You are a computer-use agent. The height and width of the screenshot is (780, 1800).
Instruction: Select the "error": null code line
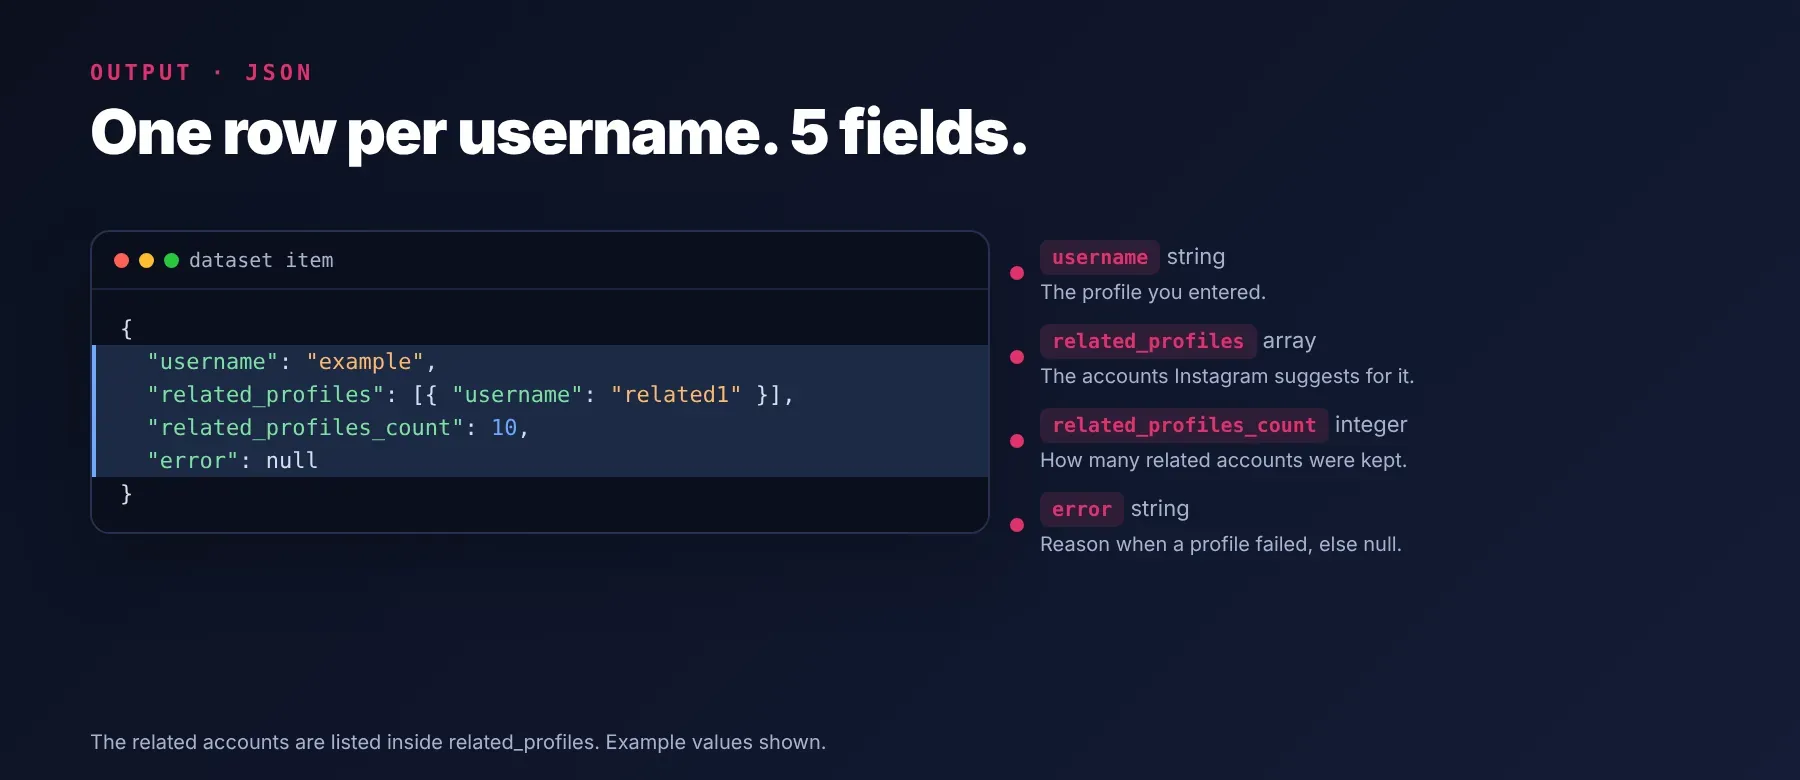(541, 461)
